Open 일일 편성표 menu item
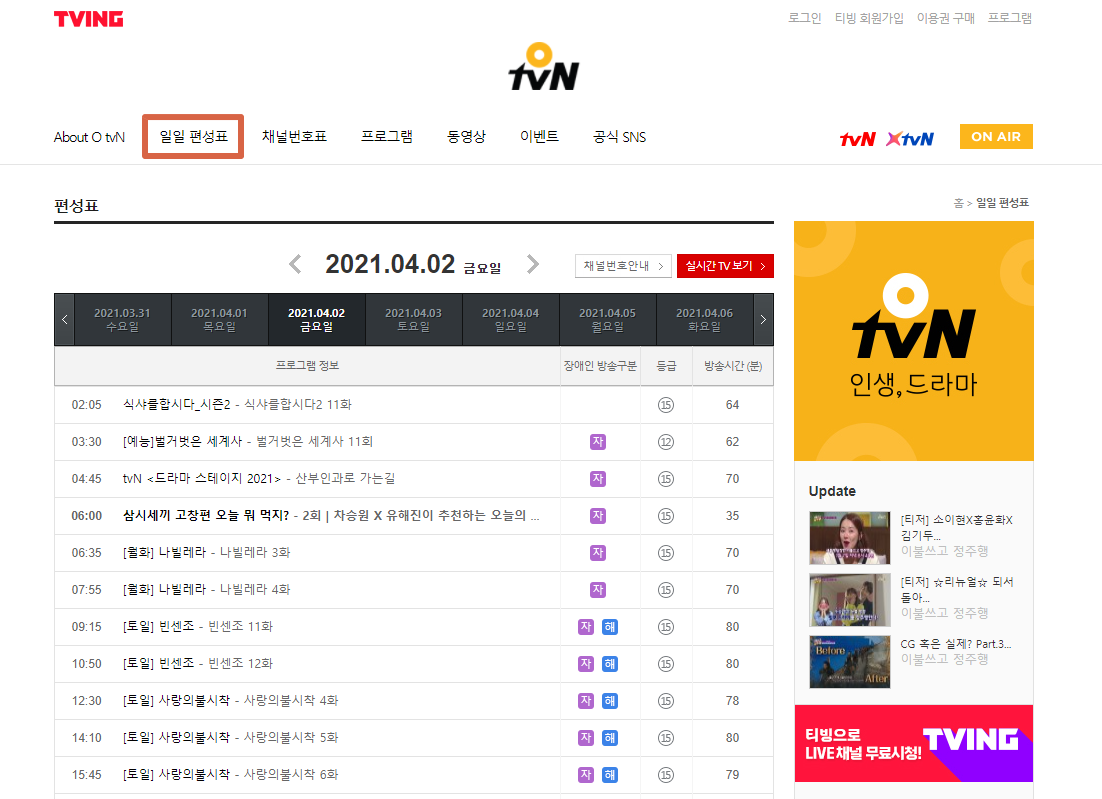Image resolution: width=1102 pixels, height=799 pixels. [x=193, y=136]
